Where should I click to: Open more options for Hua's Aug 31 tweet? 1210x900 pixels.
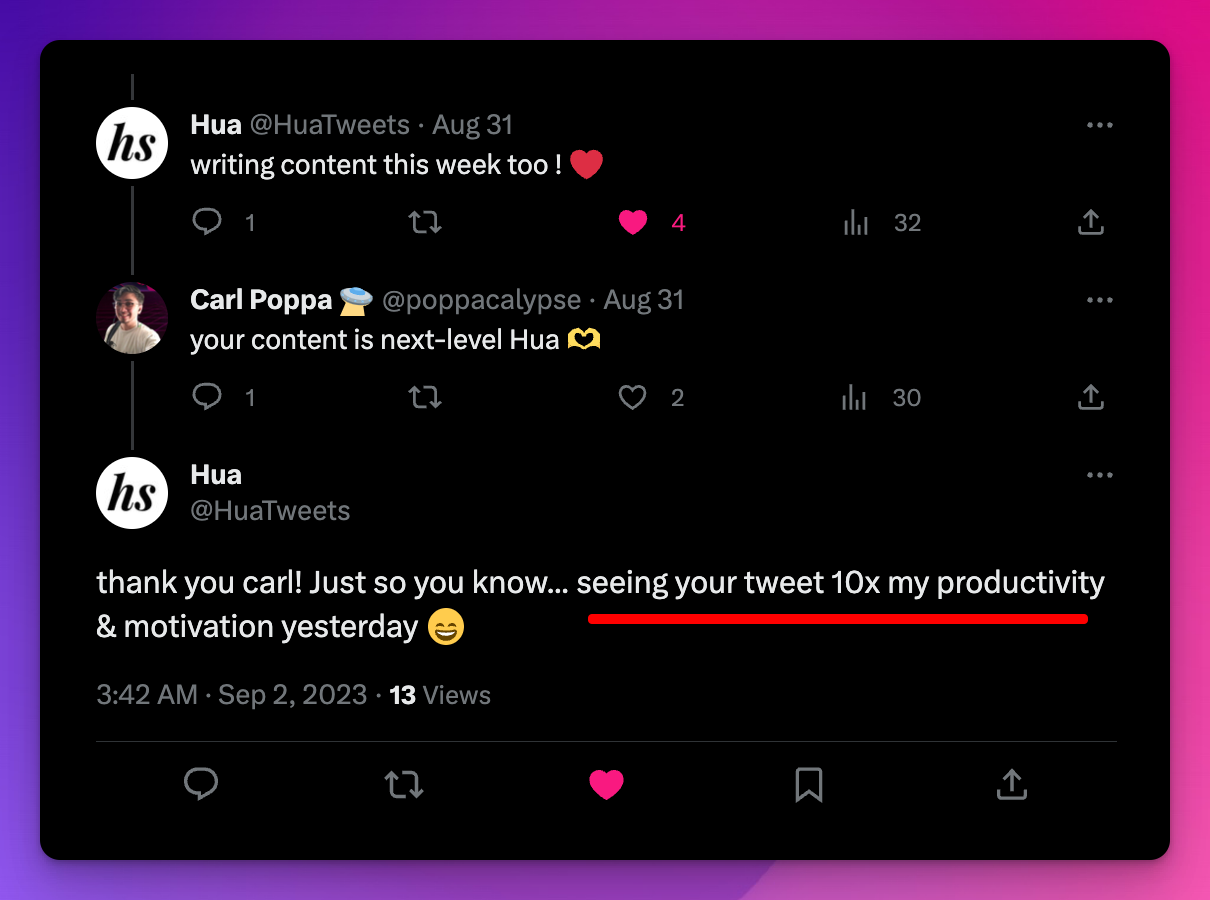1099,126
